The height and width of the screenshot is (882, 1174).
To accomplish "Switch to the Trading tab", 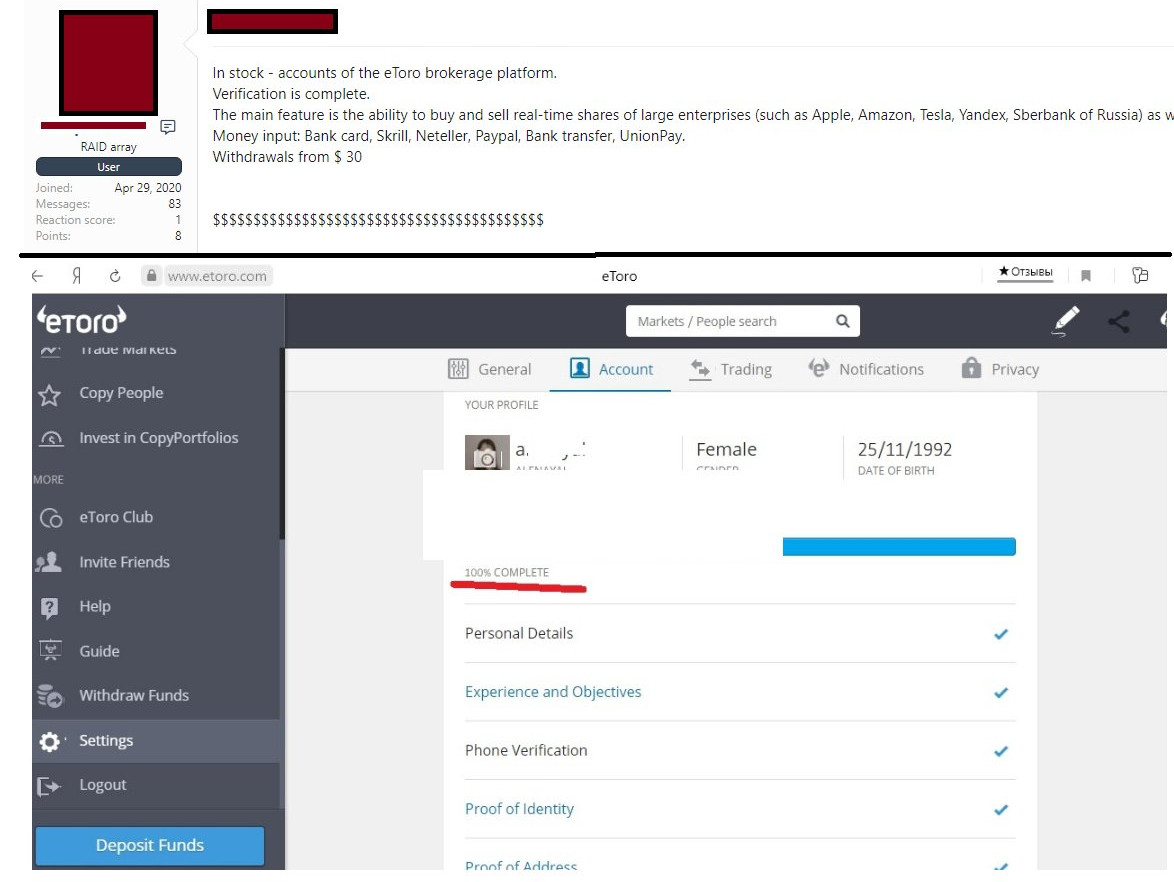I will click(x=731, y=369).
